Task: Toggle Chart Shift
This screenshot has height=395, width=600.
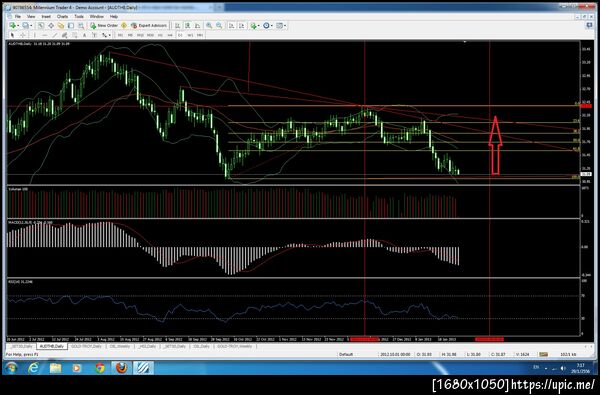Action: tap(241, 26)
